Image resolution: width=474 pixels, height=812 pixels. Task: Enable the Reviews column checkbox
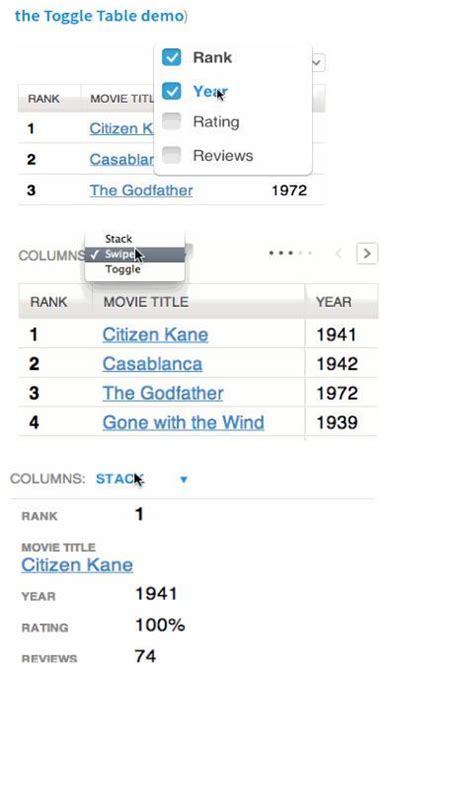pos(171,155)
